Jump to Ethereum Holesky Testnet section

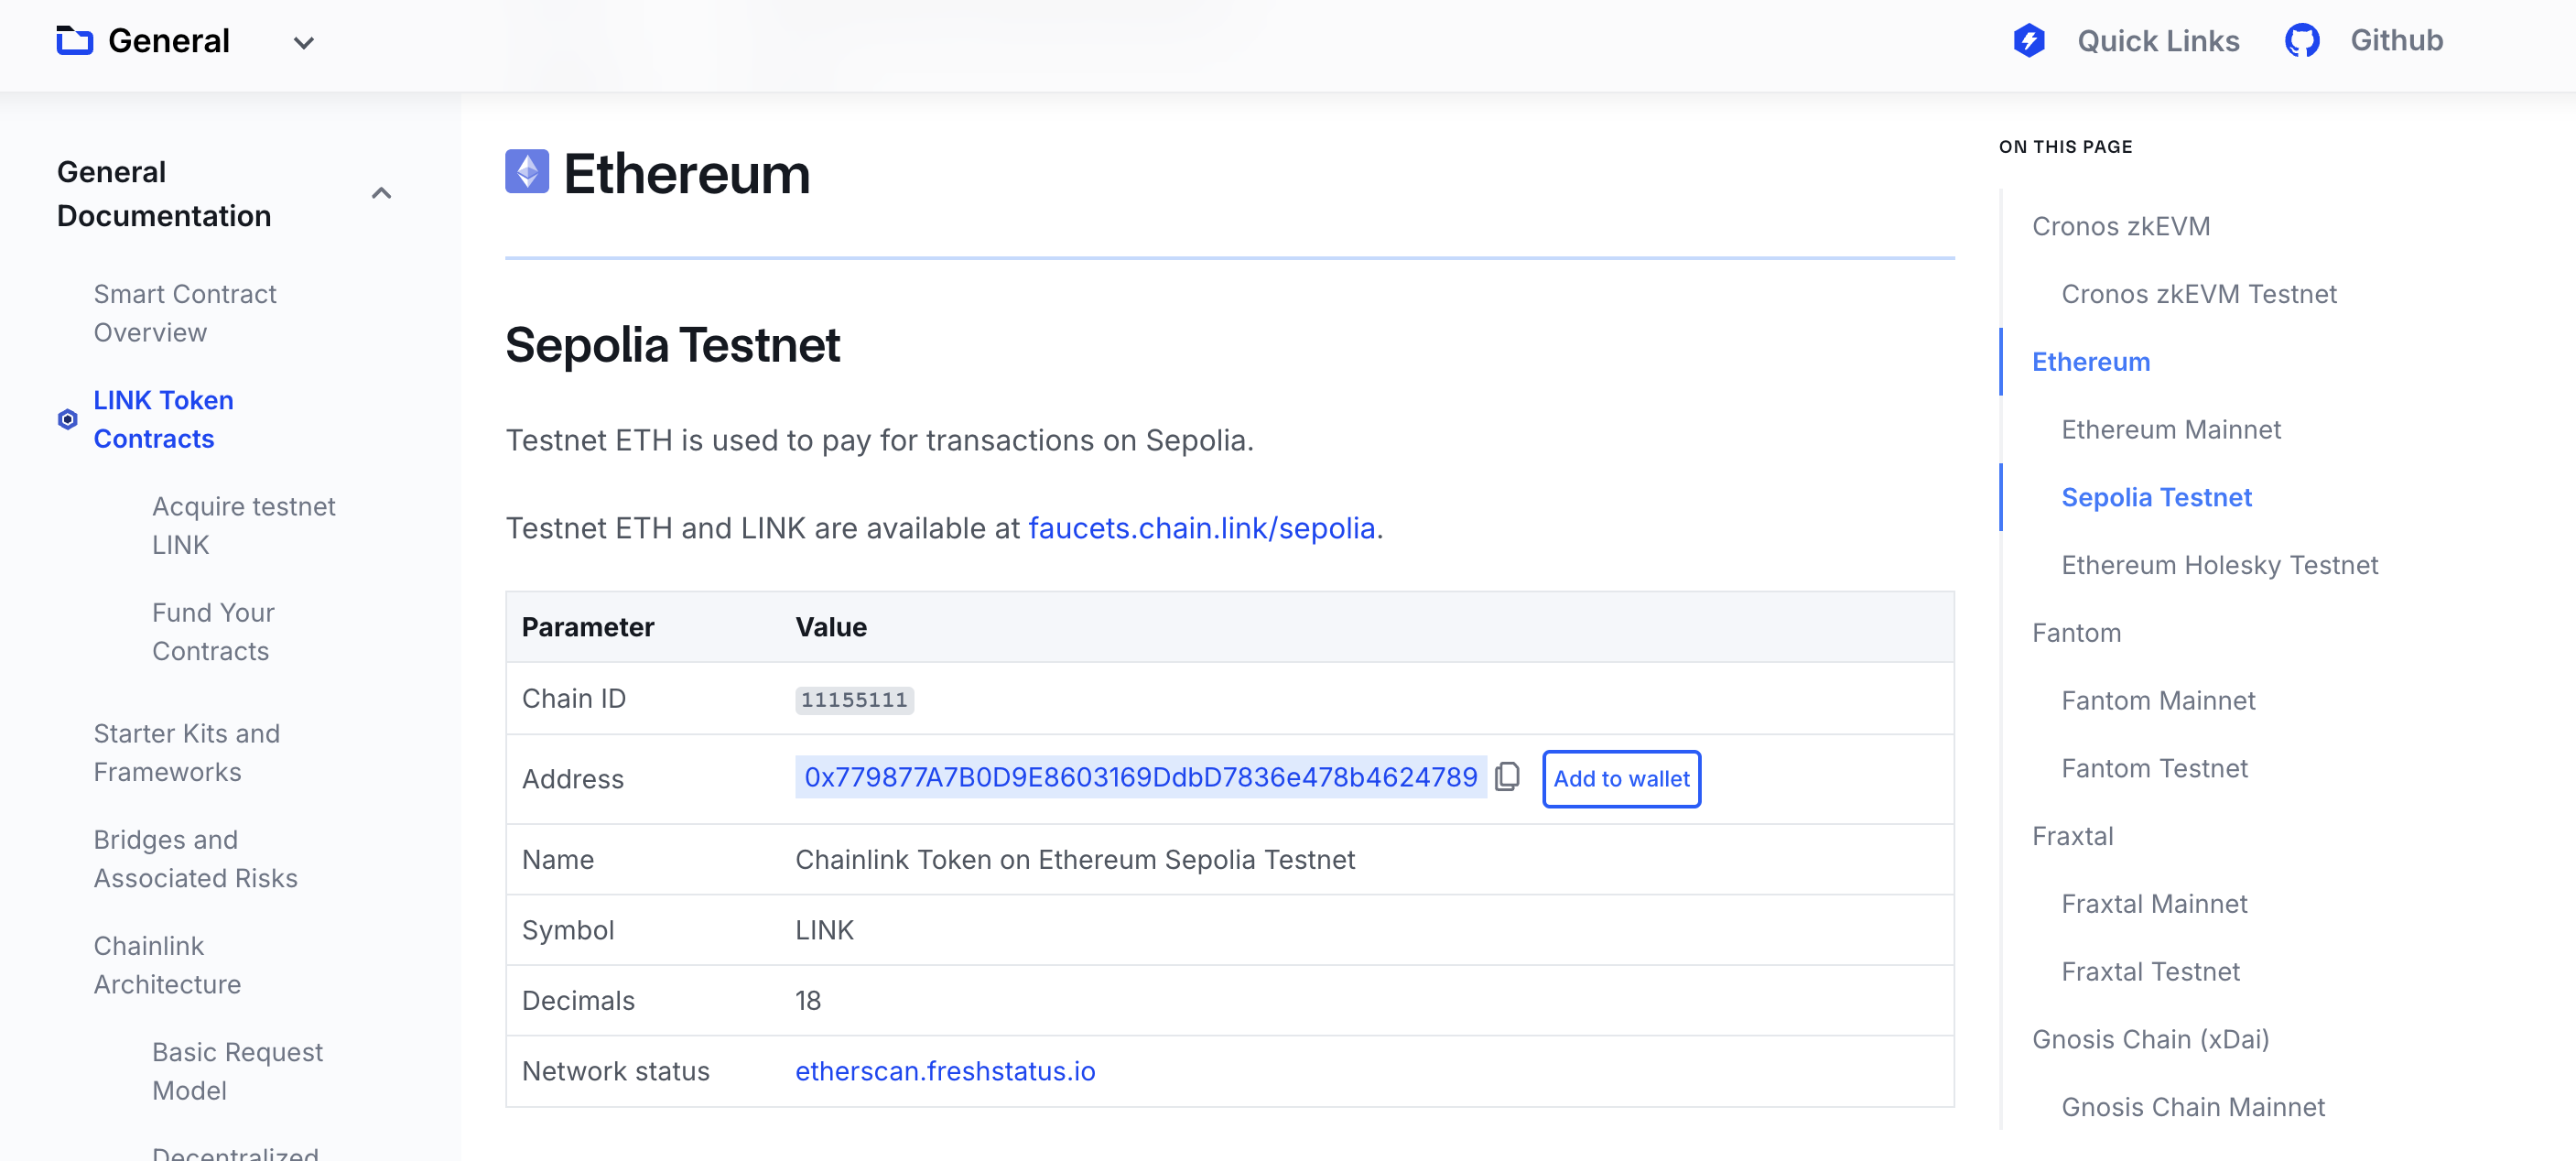[x=2219, y=565]
